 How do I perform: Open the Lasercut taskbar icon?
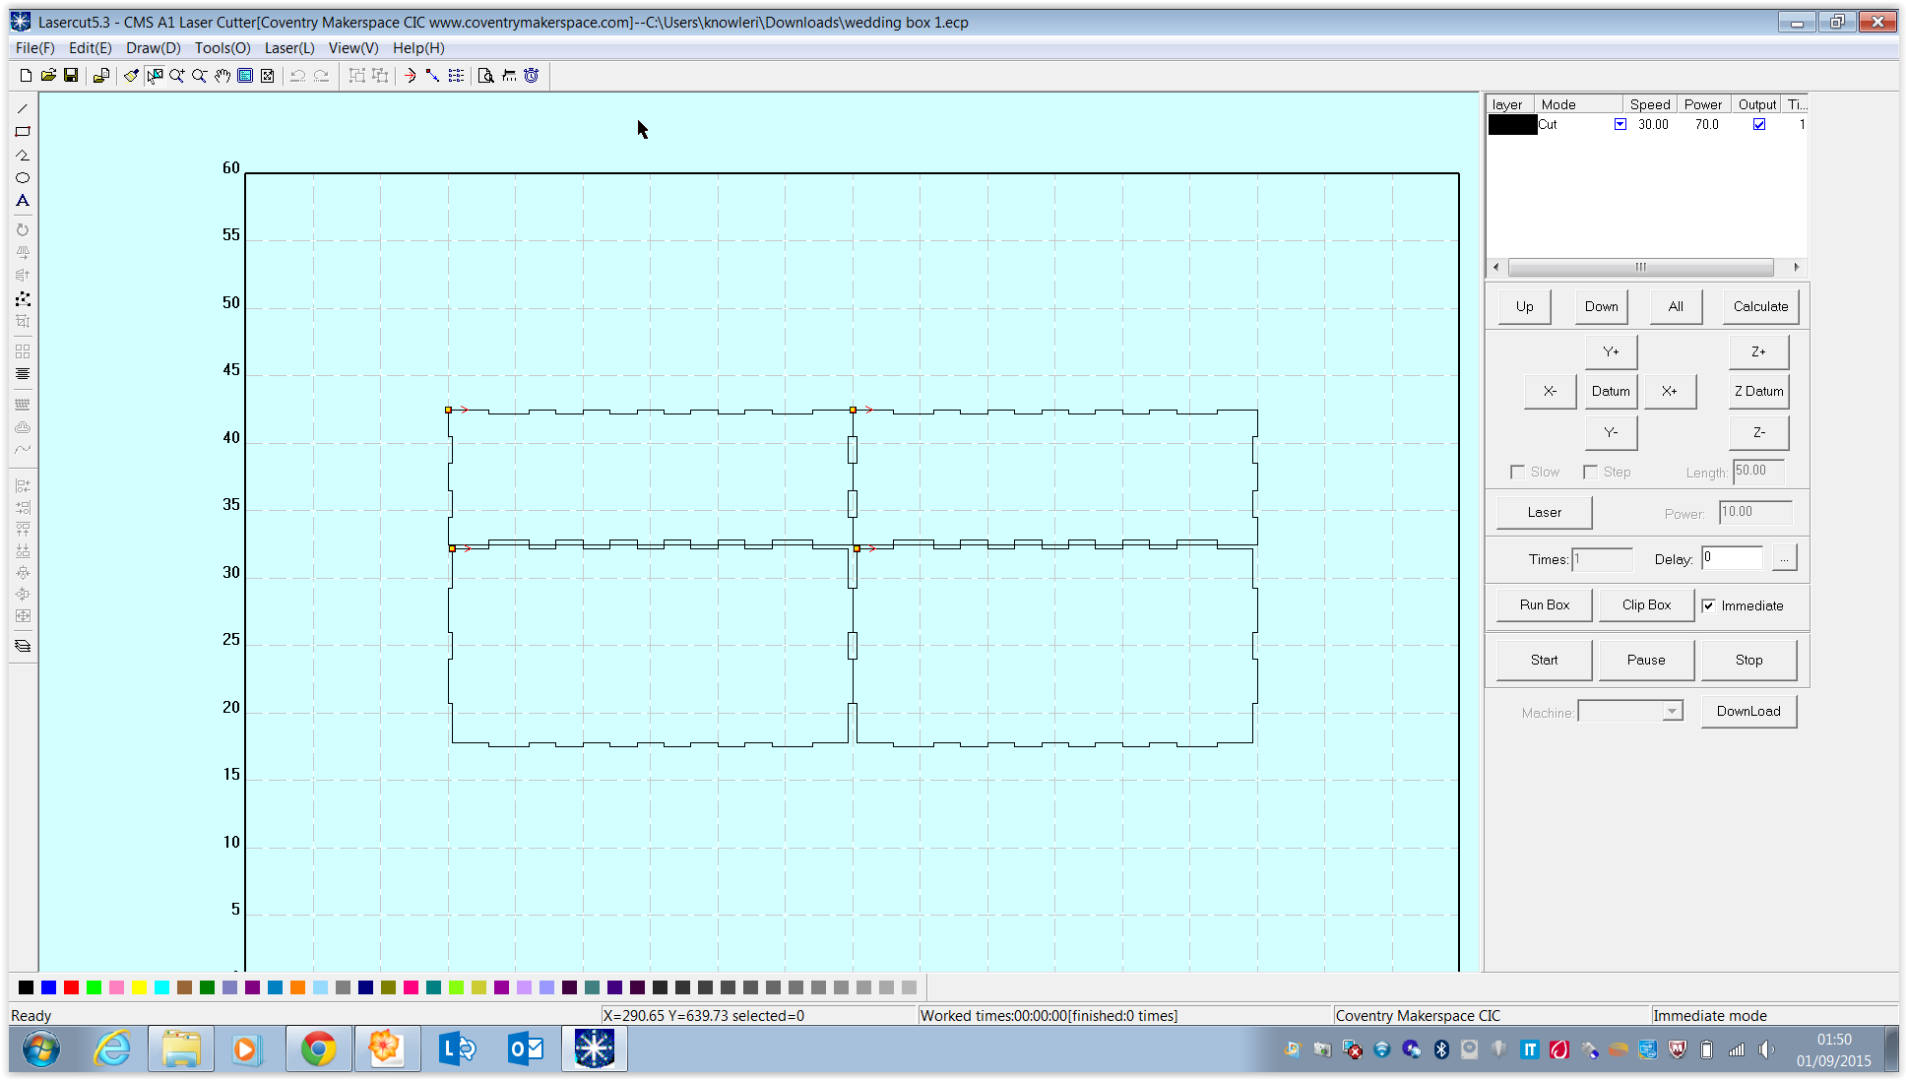coord(594,1049)
